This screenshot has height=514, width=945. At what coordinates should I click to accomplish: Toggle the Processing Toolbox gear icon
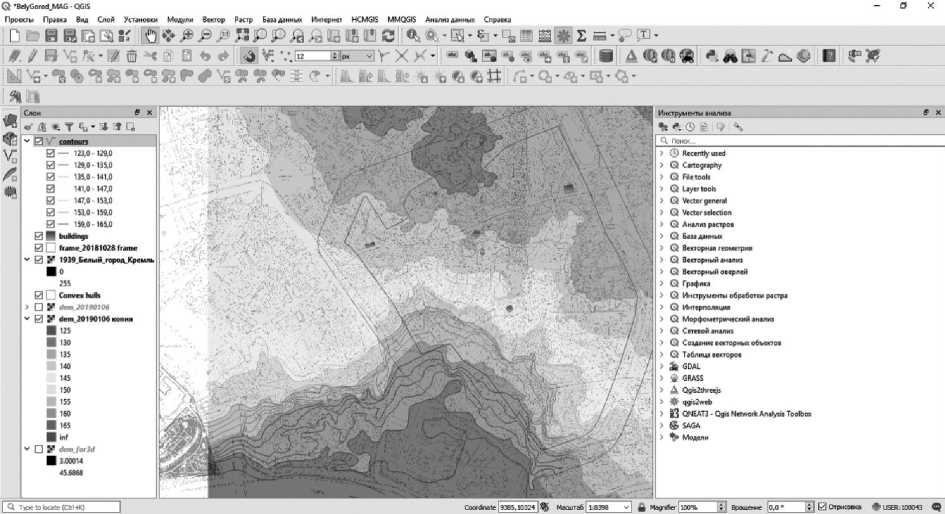[564, 36]
